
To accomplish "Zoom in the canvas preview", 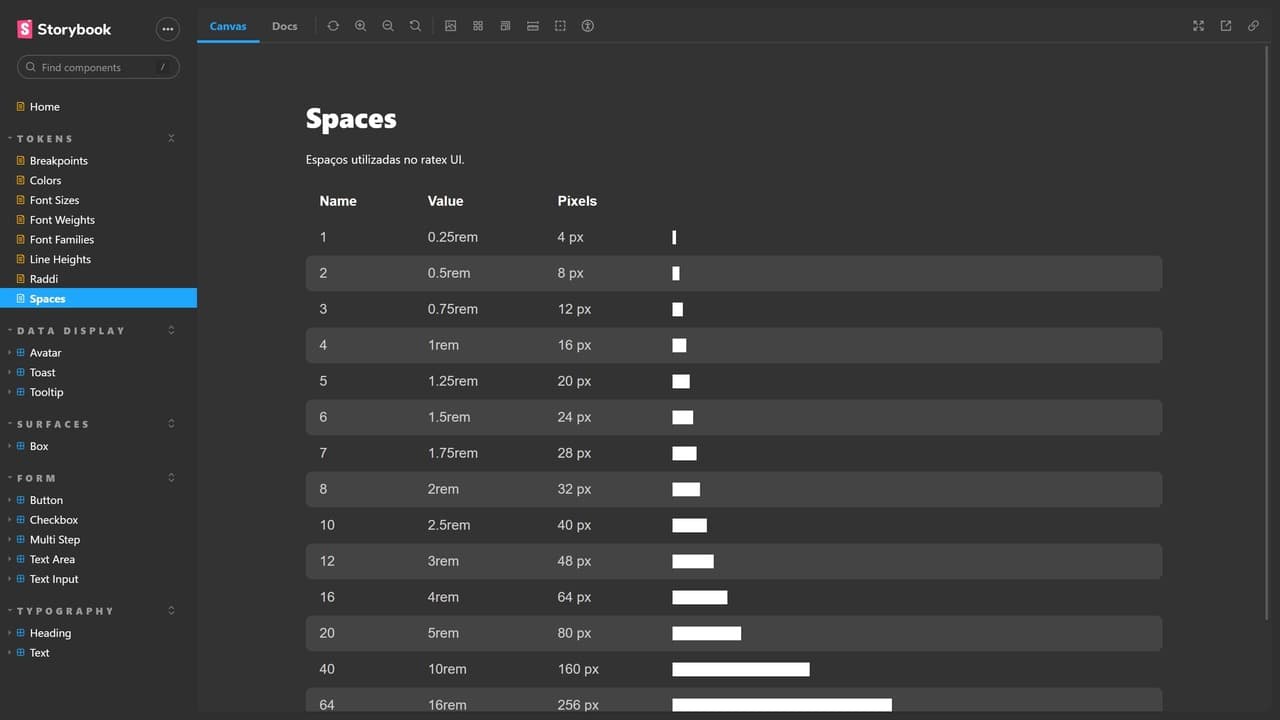I will tap(361, 26).
